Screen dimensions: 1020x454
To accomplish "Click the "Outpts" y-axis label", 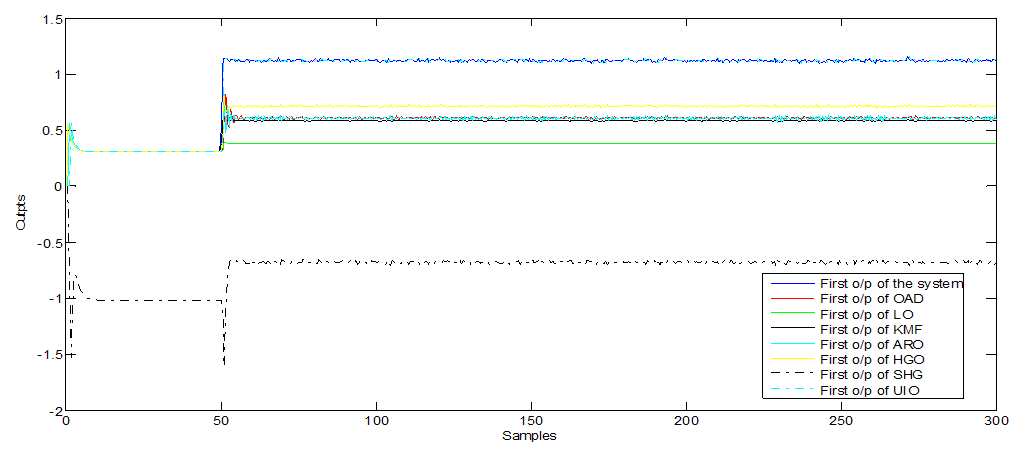I will coord(20,214).
